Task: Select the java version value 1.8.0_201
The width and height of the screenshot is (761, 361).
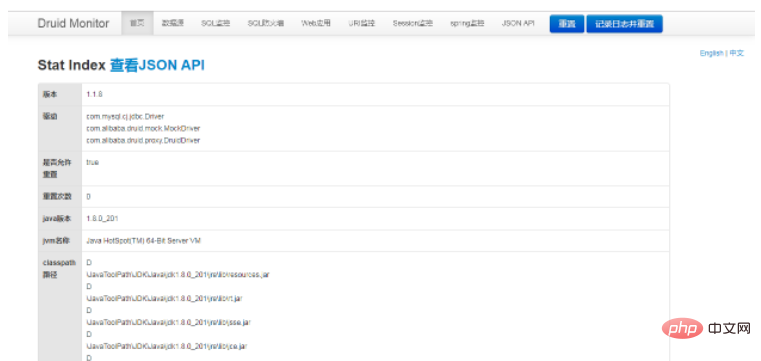Action: tap(102, 219)
